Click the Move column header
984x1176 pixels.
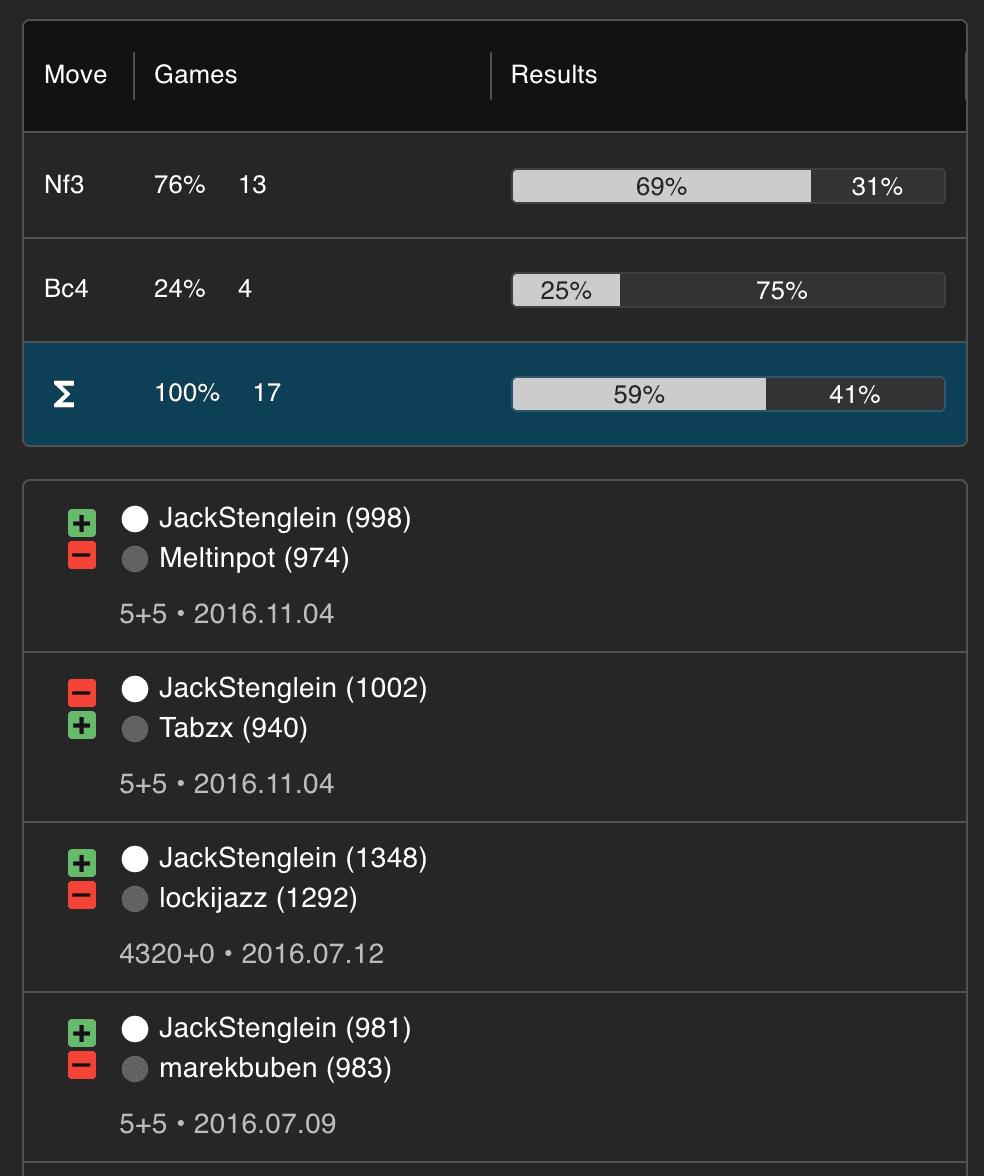(x=76, y=75)
